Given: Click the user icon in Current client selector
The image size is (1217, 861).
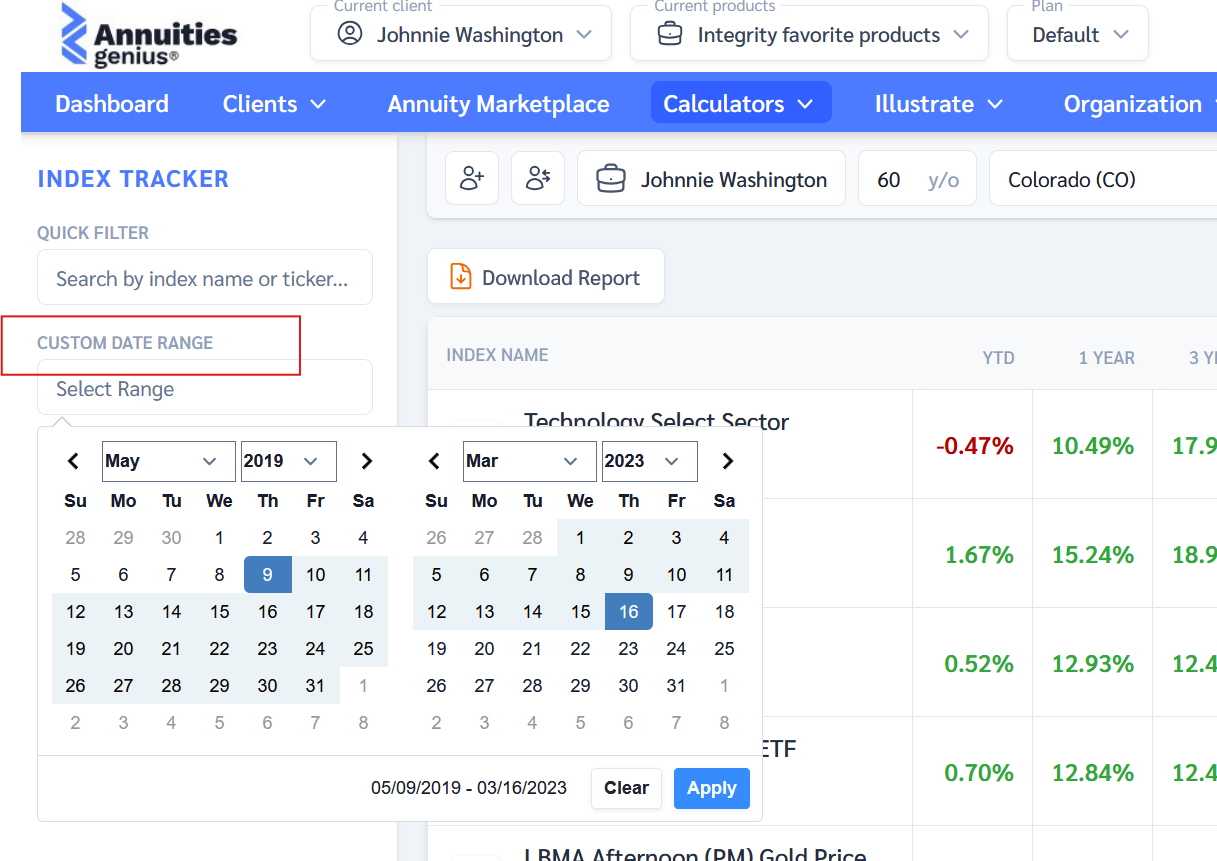Looking at the screenshot, I should (x=349, y=34).
